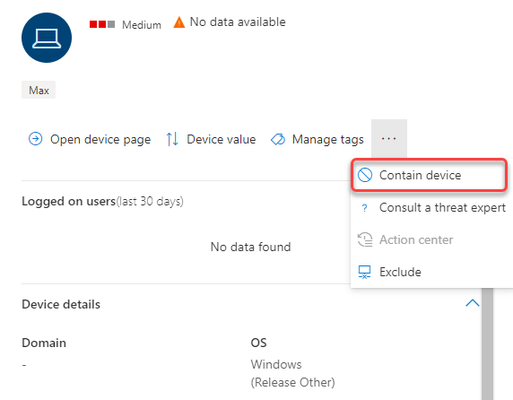Click the Windows (Release Other) value

coord(293,373)
